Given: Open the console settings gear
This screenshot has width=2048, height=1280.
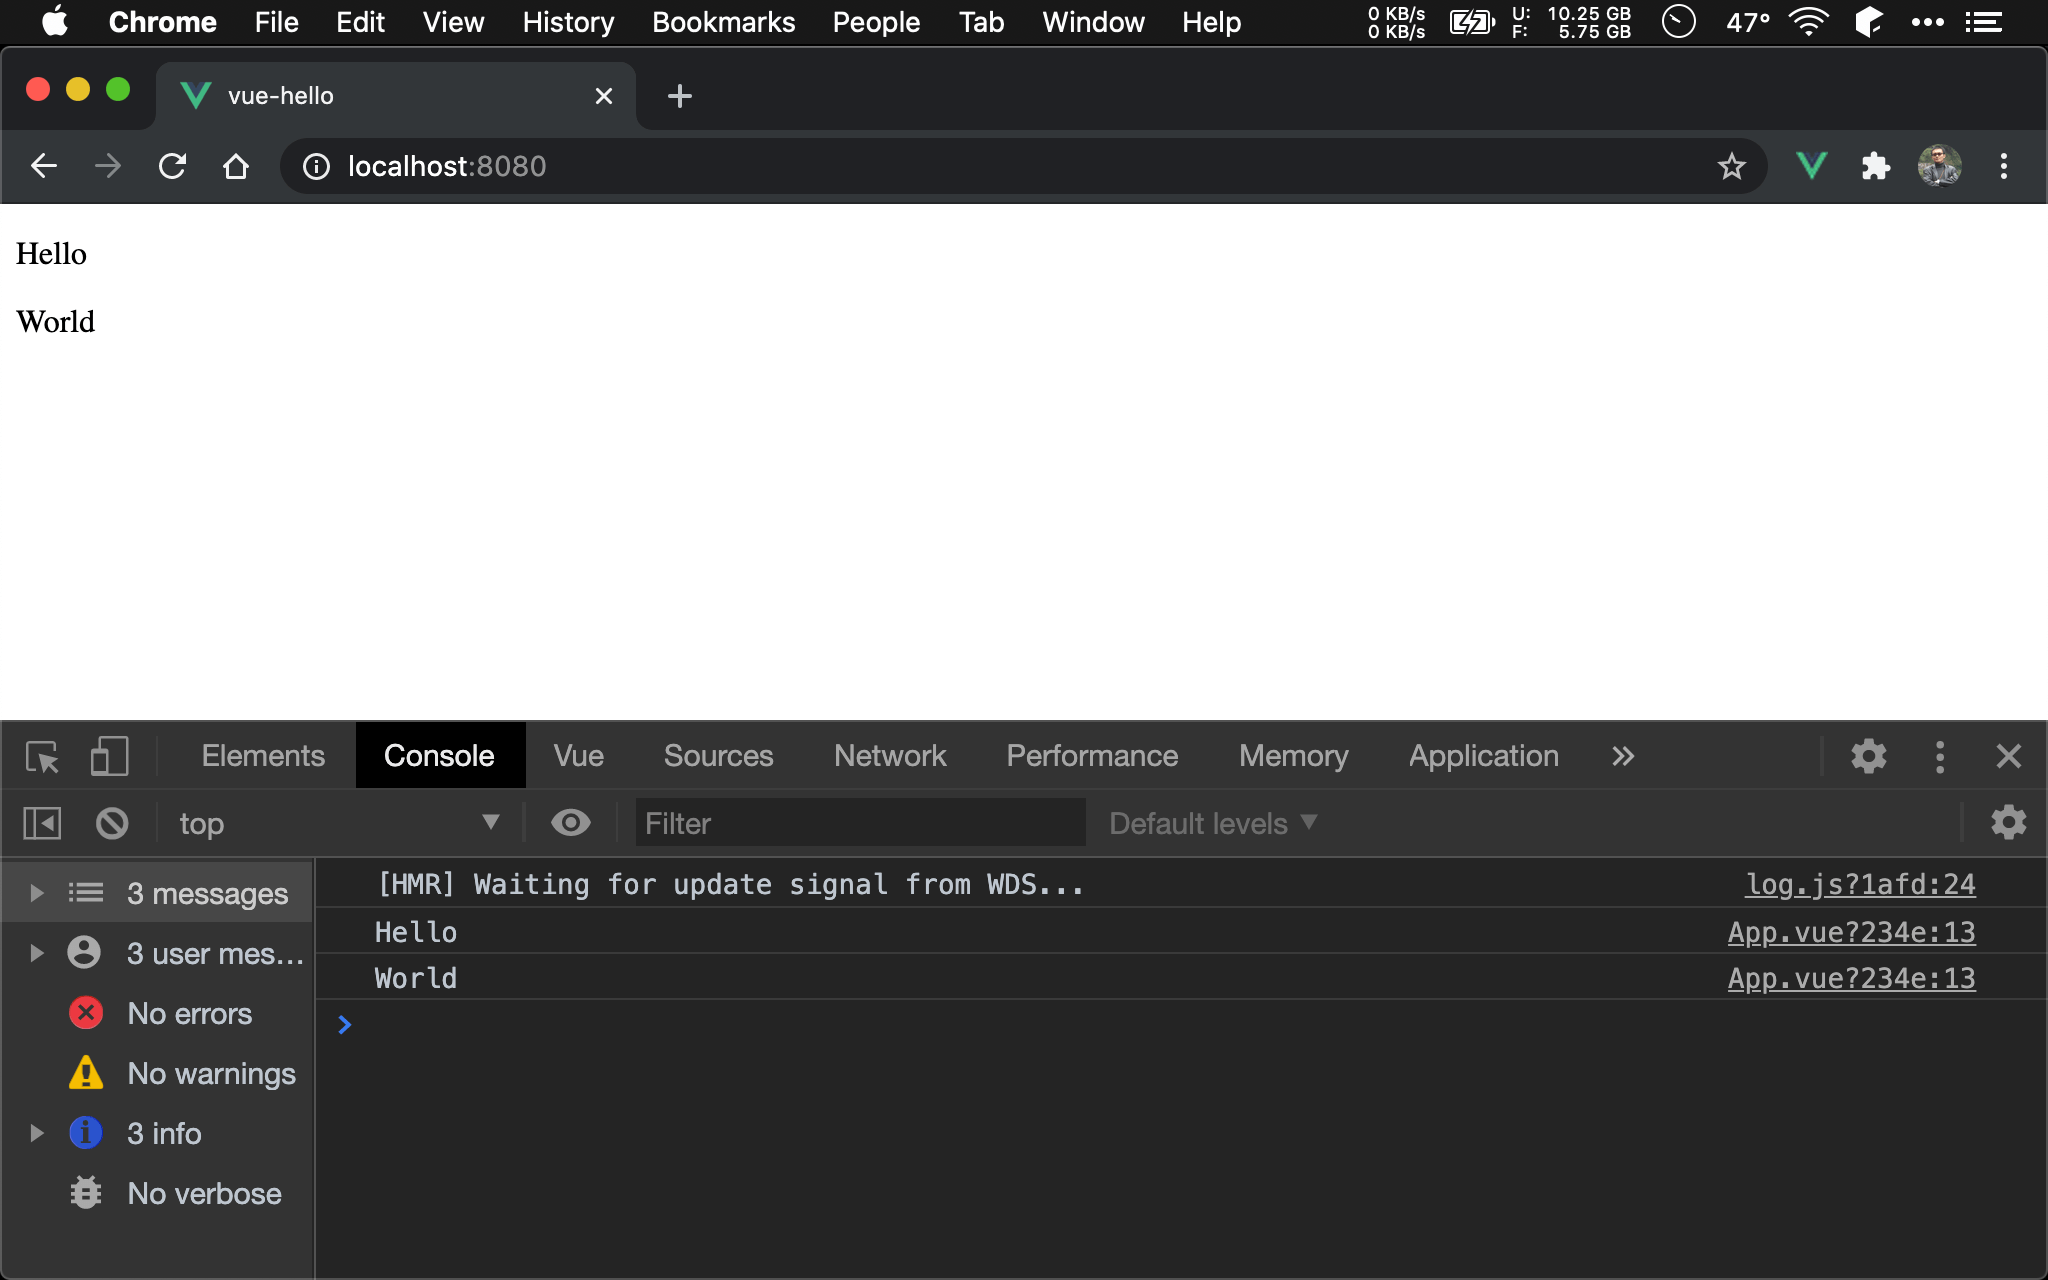Looking at the screenshot, I should click(x=2008, y=823).
